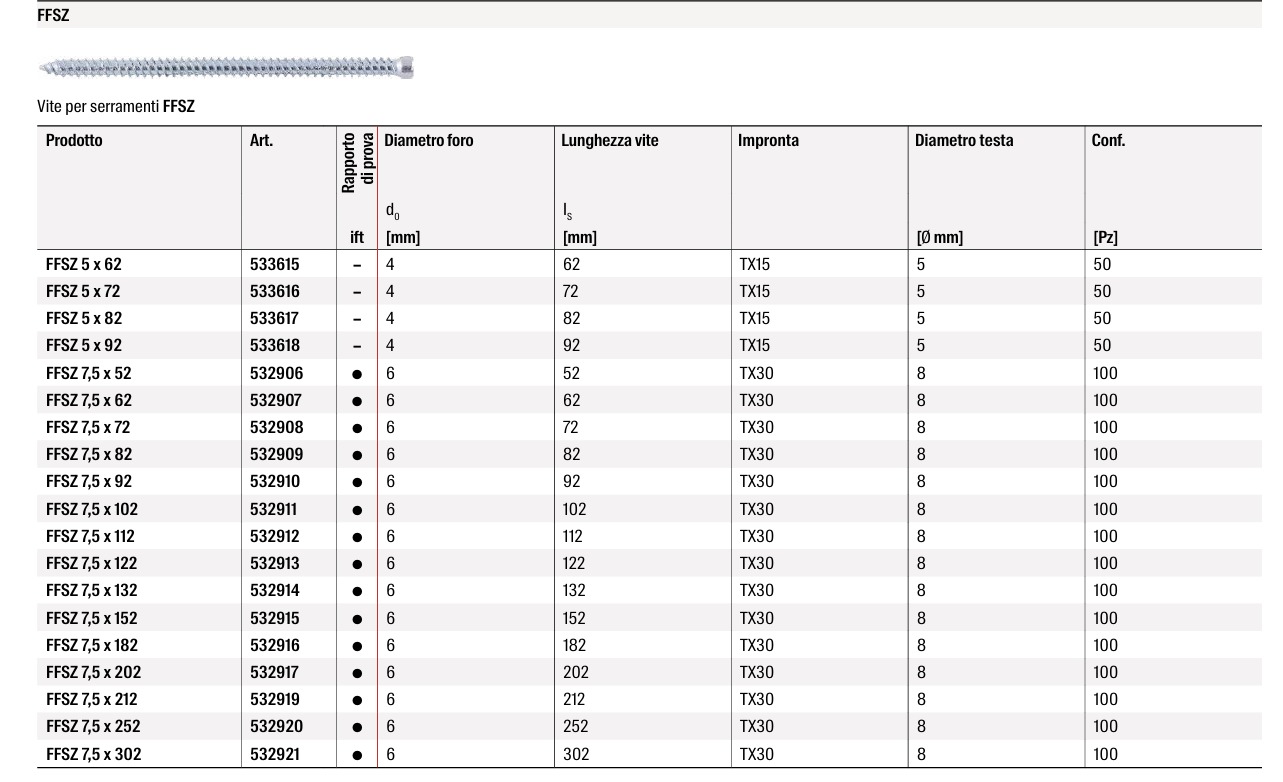Click product FFSZ 7,5 x 92
This screenshot has width=1283, height=782.
click(89, 481)
